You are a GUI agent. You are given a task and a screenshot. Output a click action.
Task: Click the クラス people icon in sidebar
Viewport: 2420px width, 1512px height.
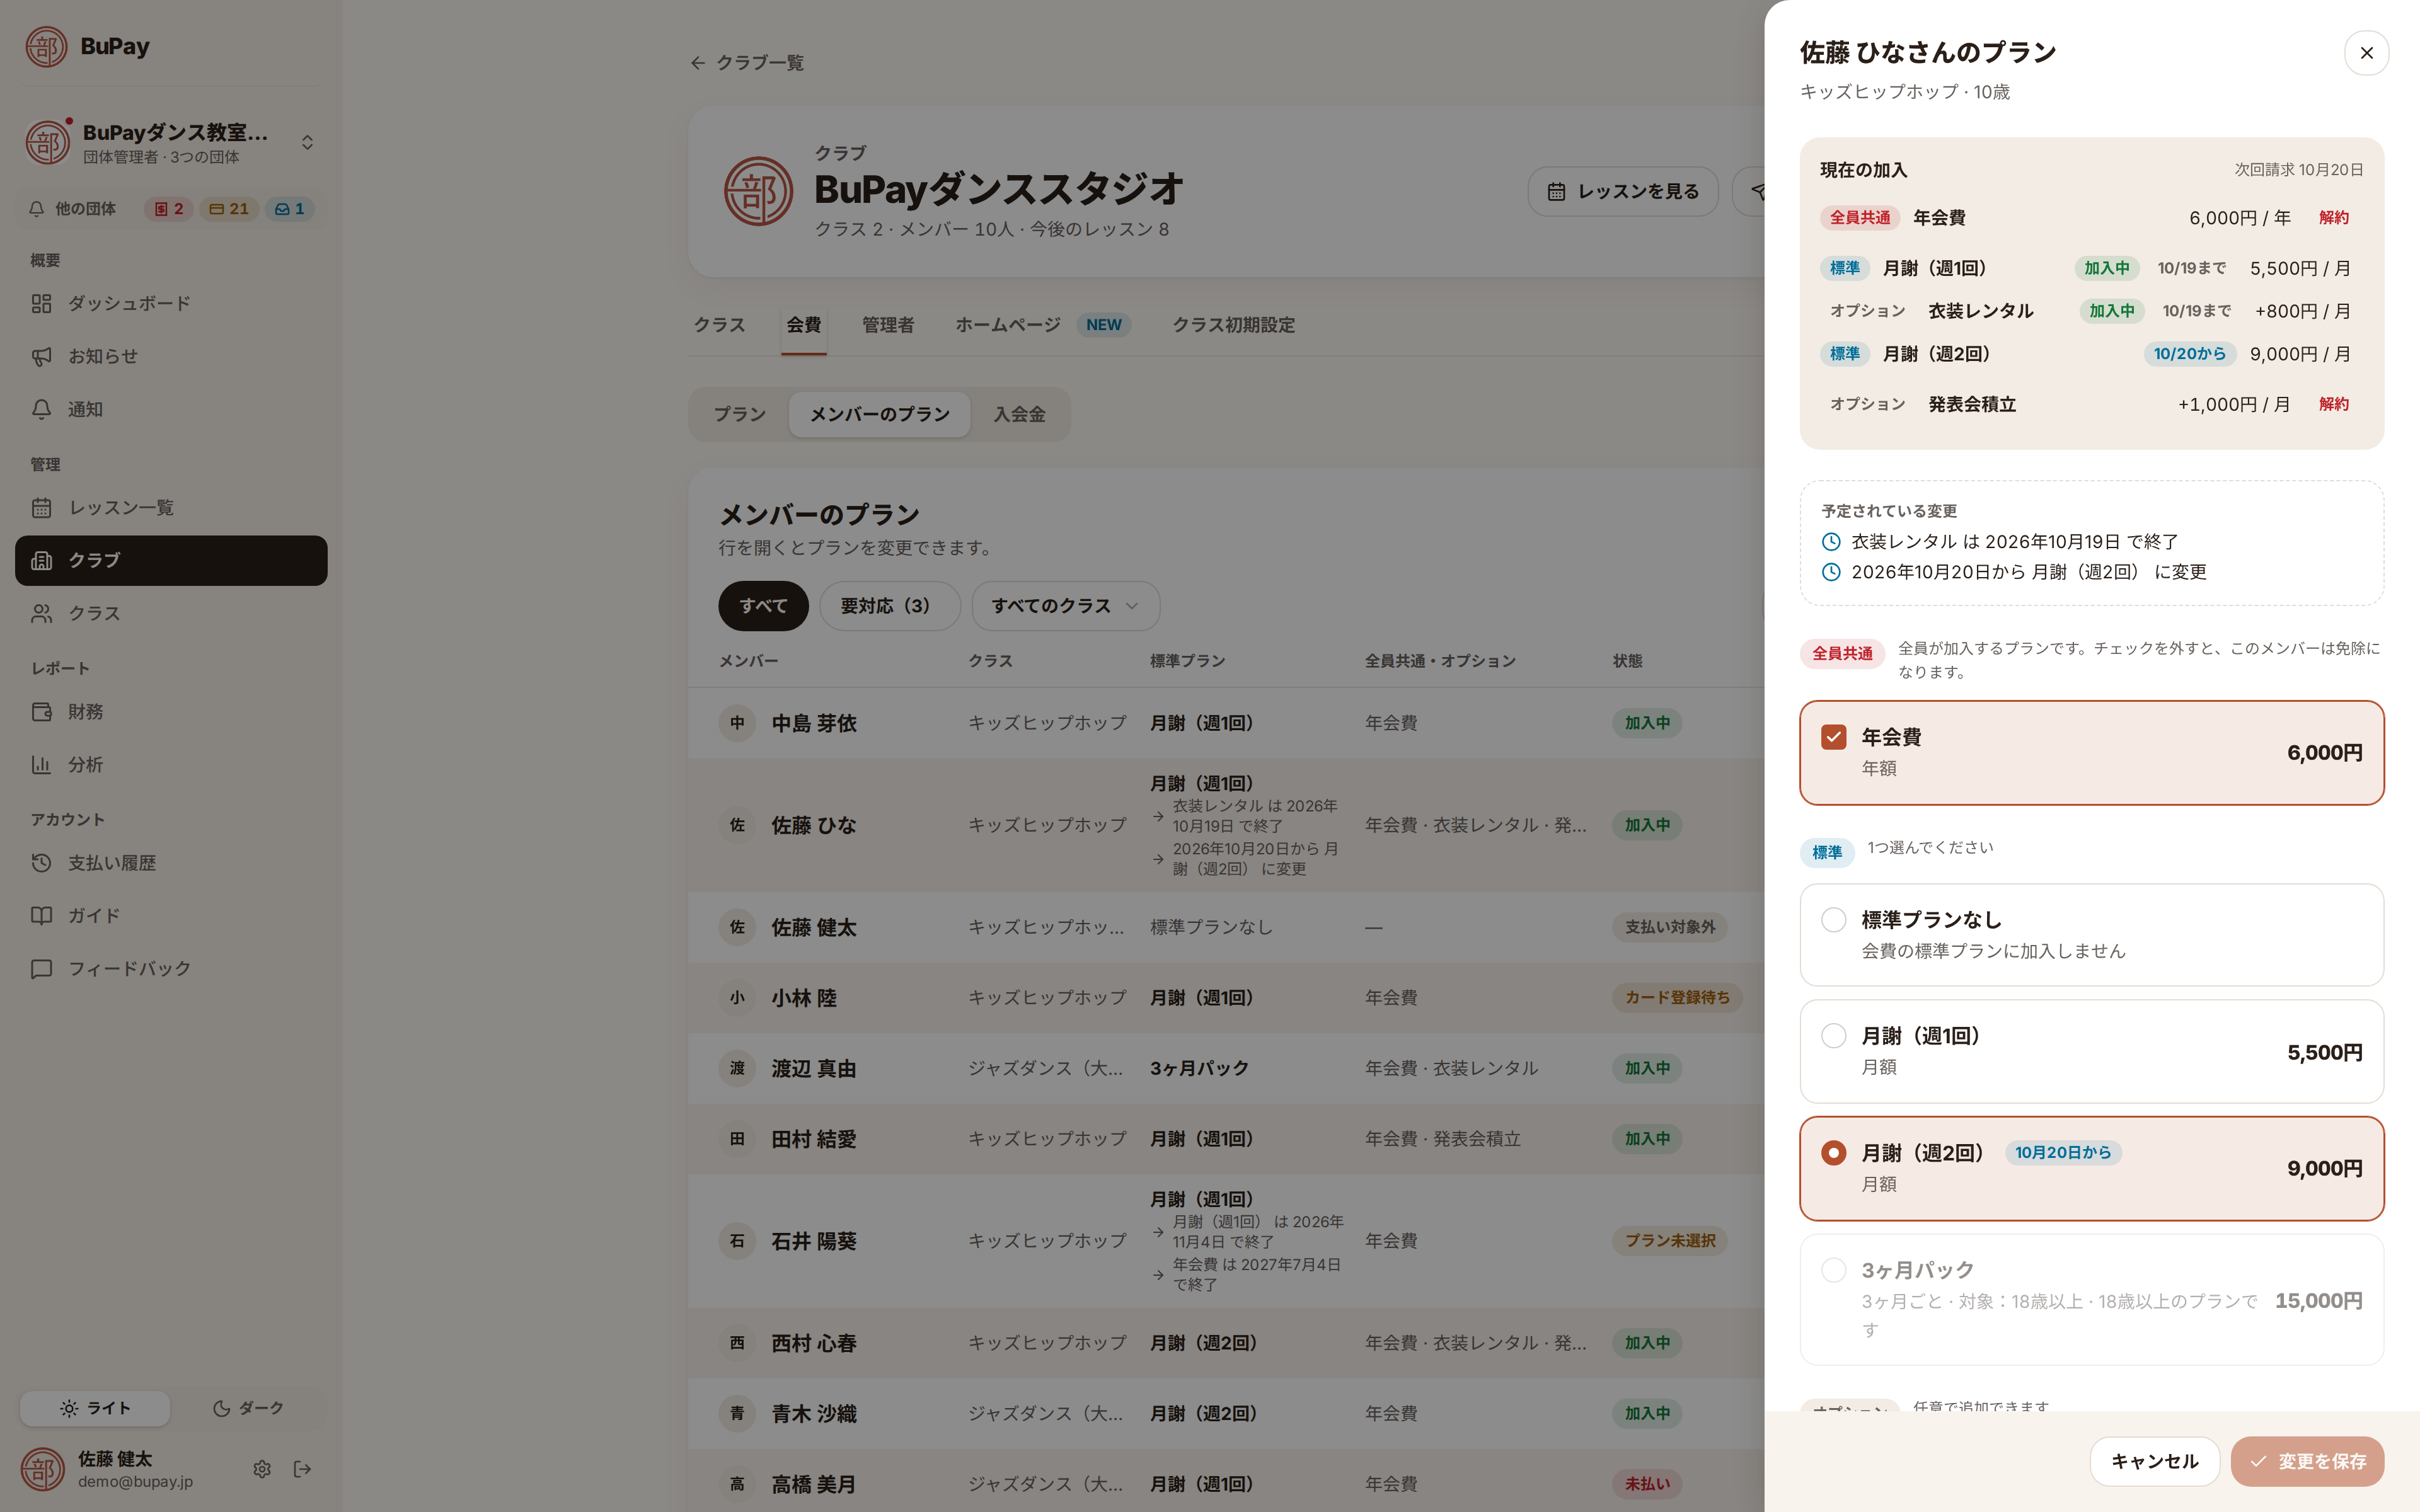click(41, 613)
